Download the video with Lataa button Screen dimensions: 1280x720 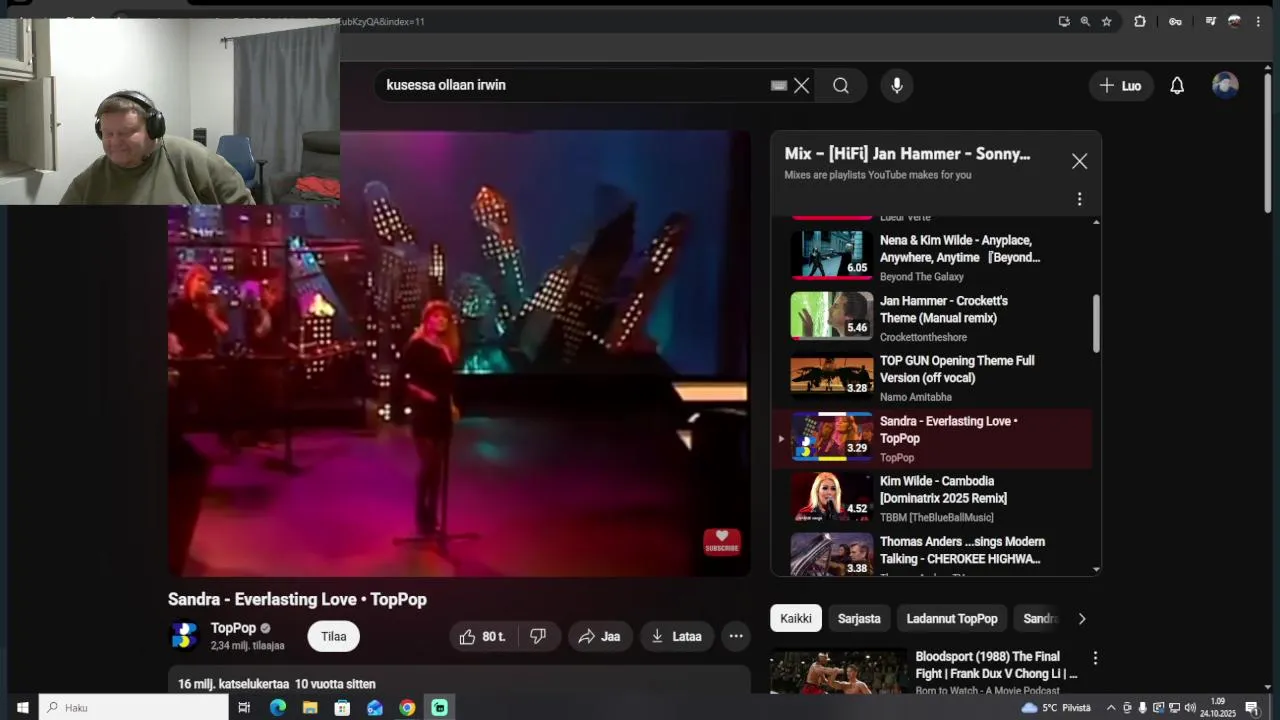(x=676, y=637)
